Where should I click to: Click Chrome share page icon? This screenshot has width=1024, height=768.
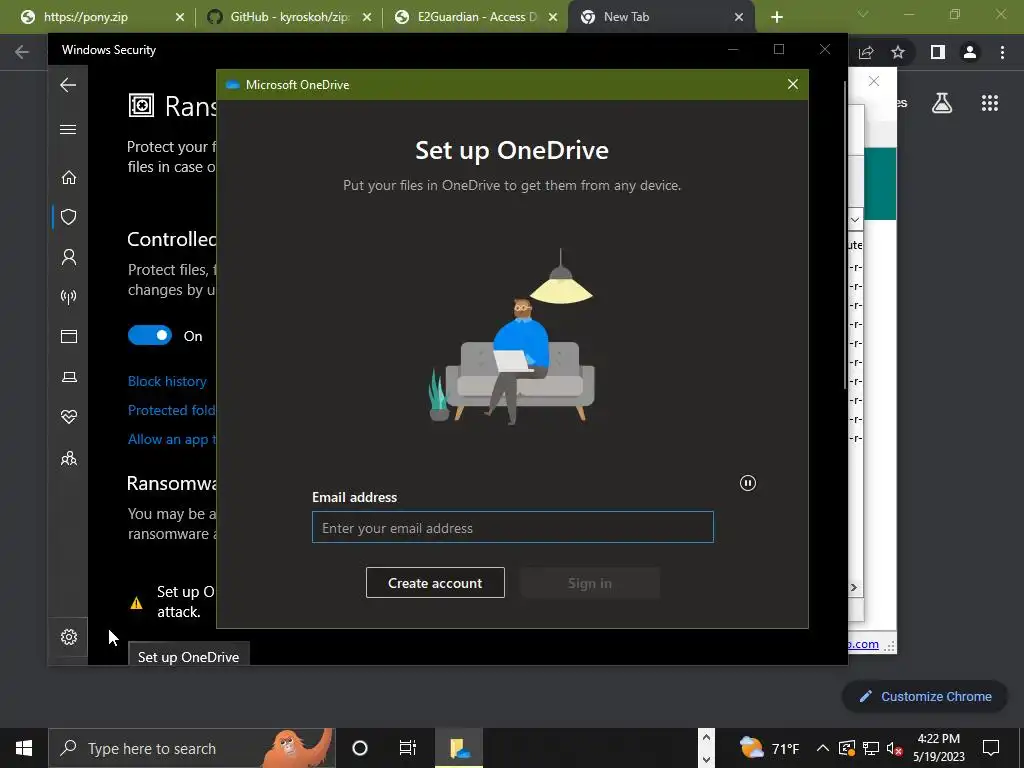coord(866,52)
